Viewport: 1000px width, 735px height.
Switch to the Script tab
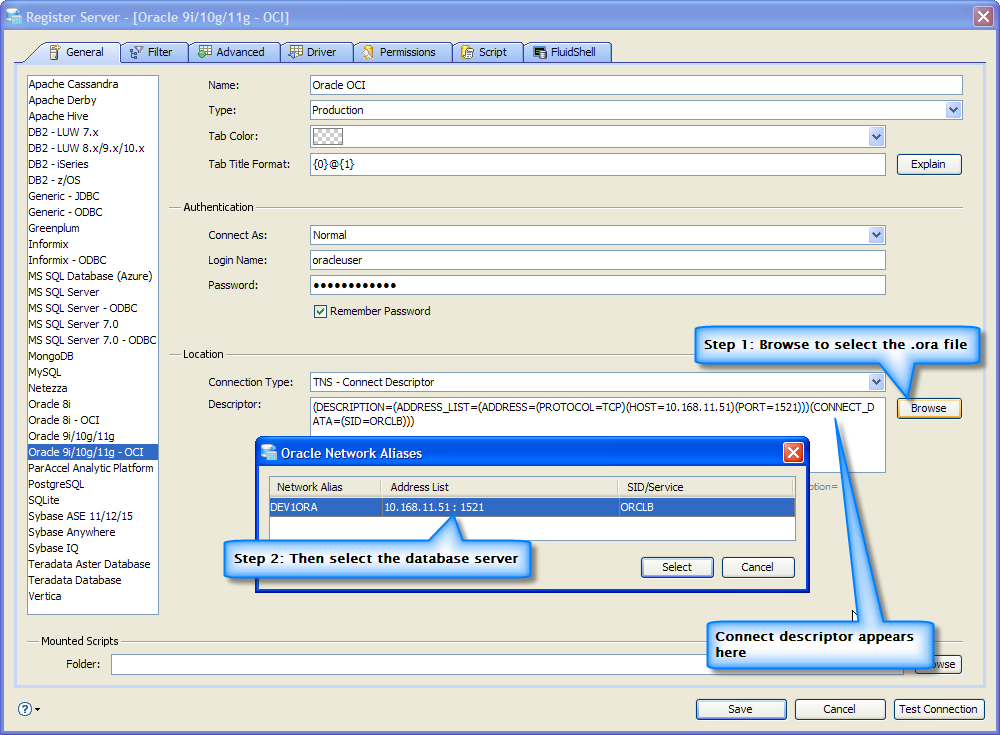point(488,52)
